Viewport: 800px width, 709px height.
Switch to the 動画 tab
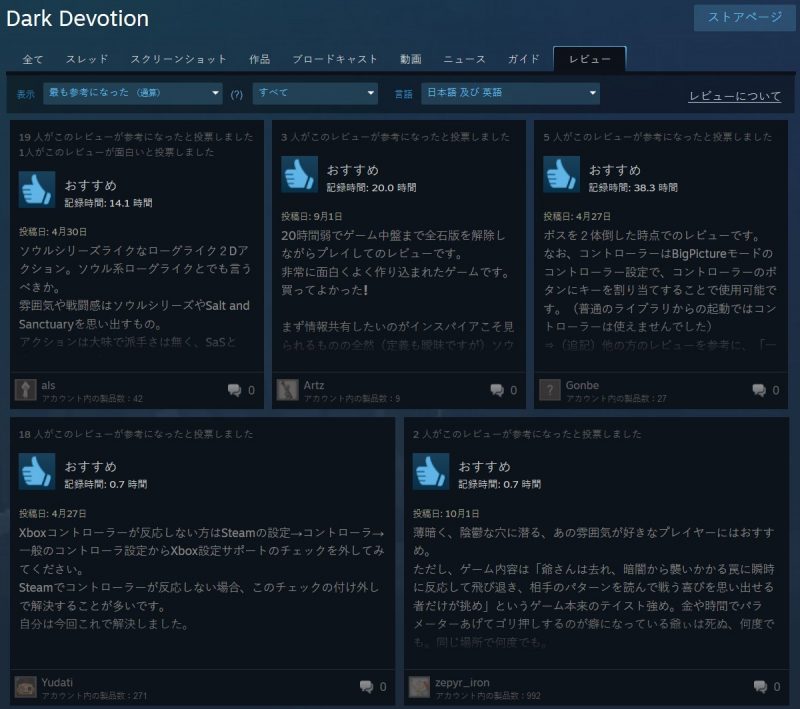pos(410,59)
